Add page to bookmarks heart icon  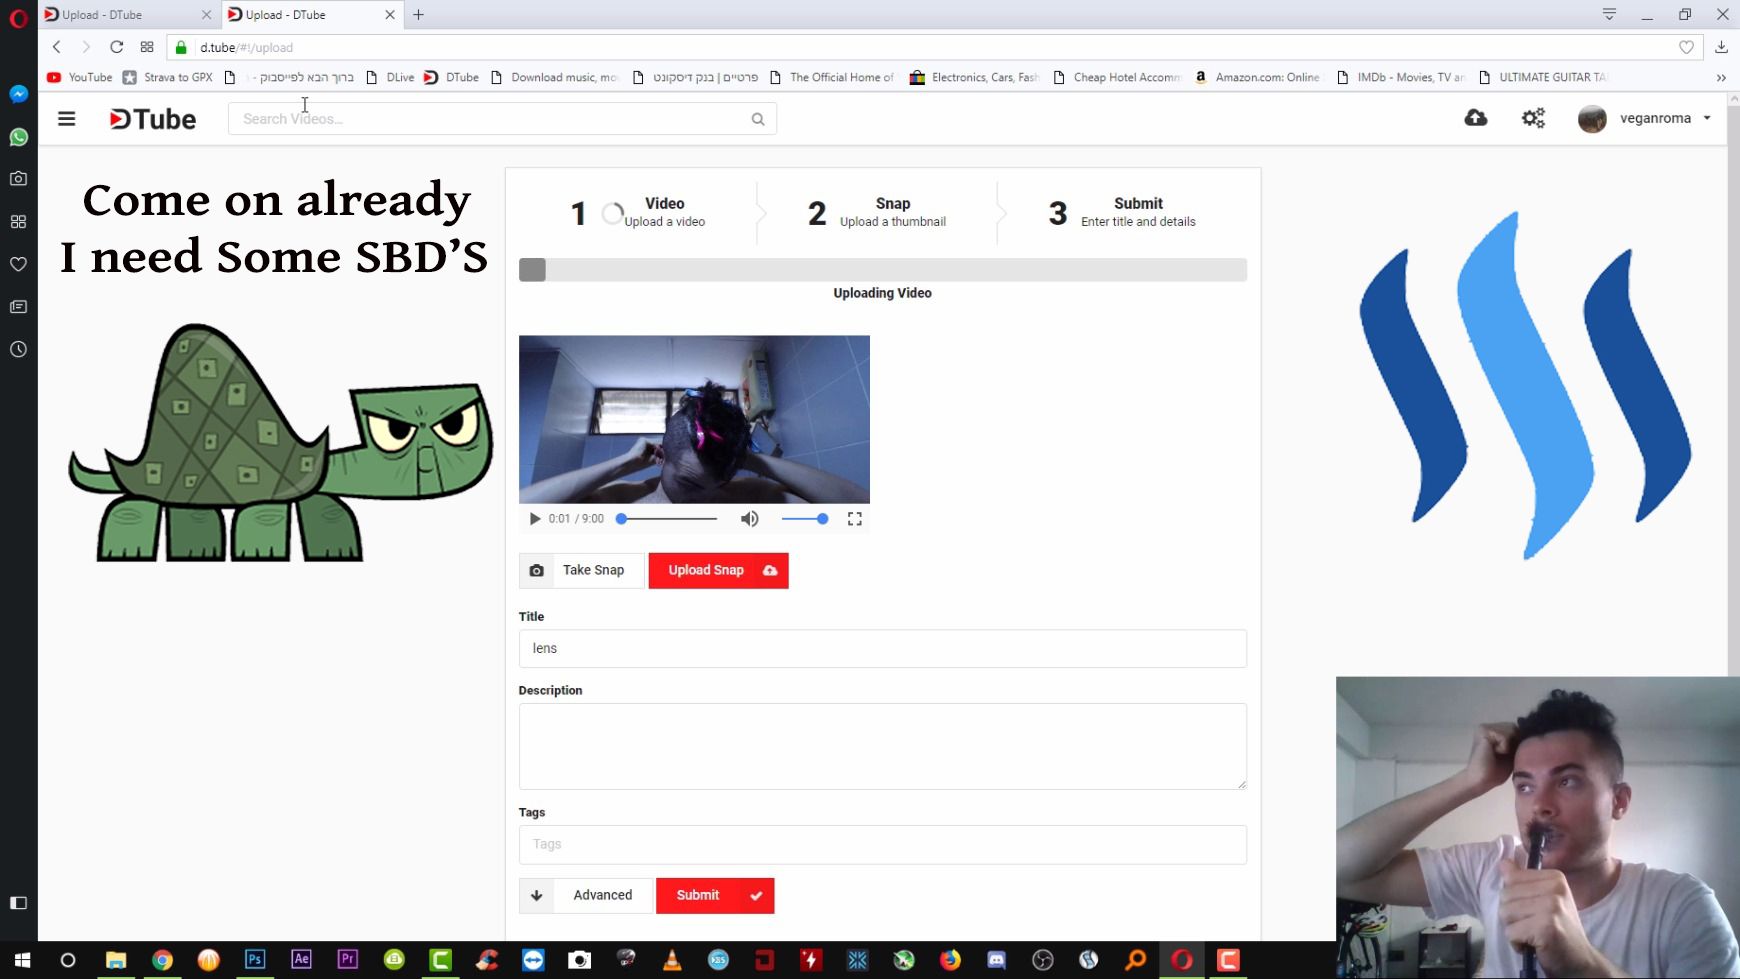pyautogui.click(x=1686, y=47)
